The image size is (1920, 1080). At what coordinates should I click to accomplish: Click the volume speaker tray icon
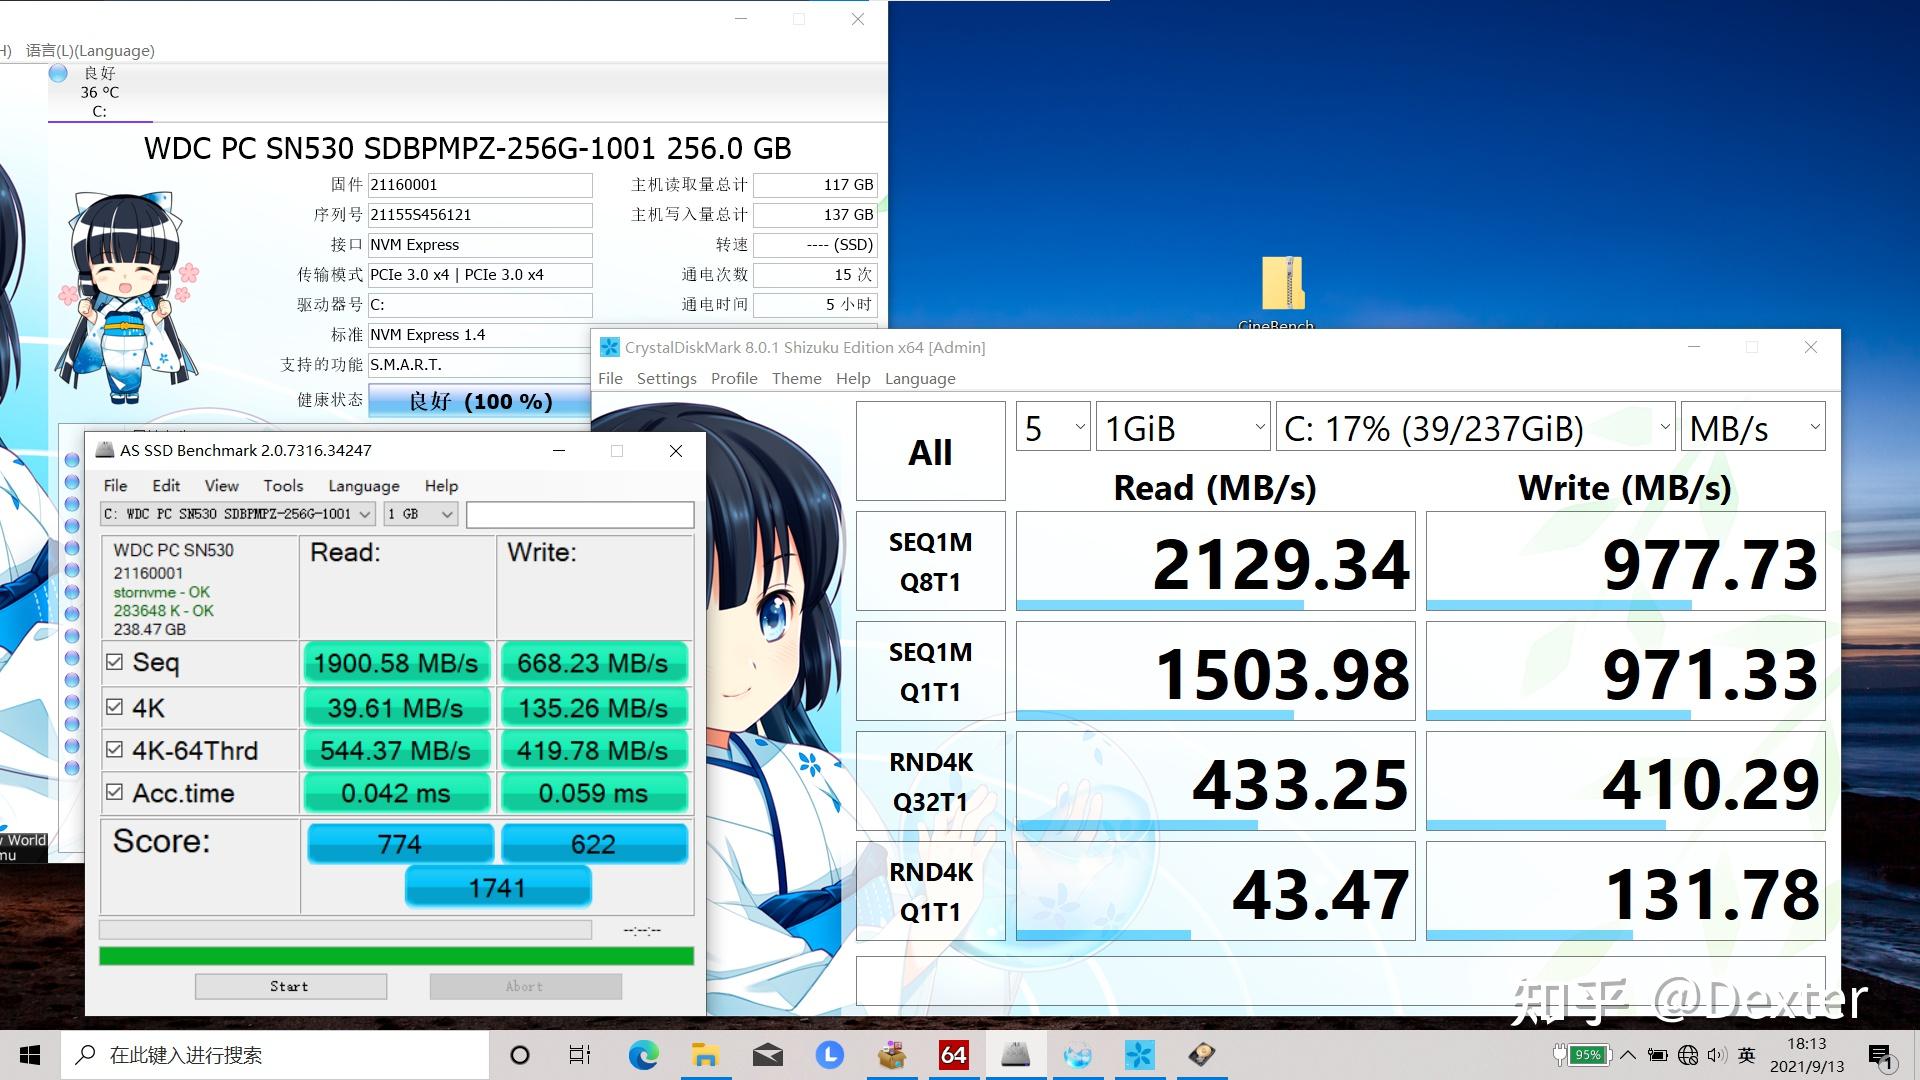point(1716,1055)
